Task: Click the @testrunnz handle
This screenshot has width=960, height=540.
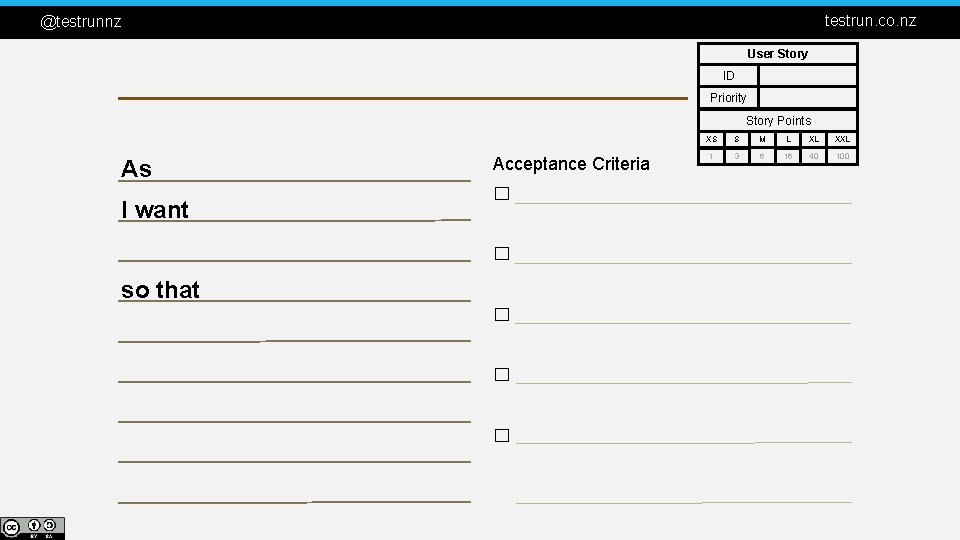Action: [81, 22]
